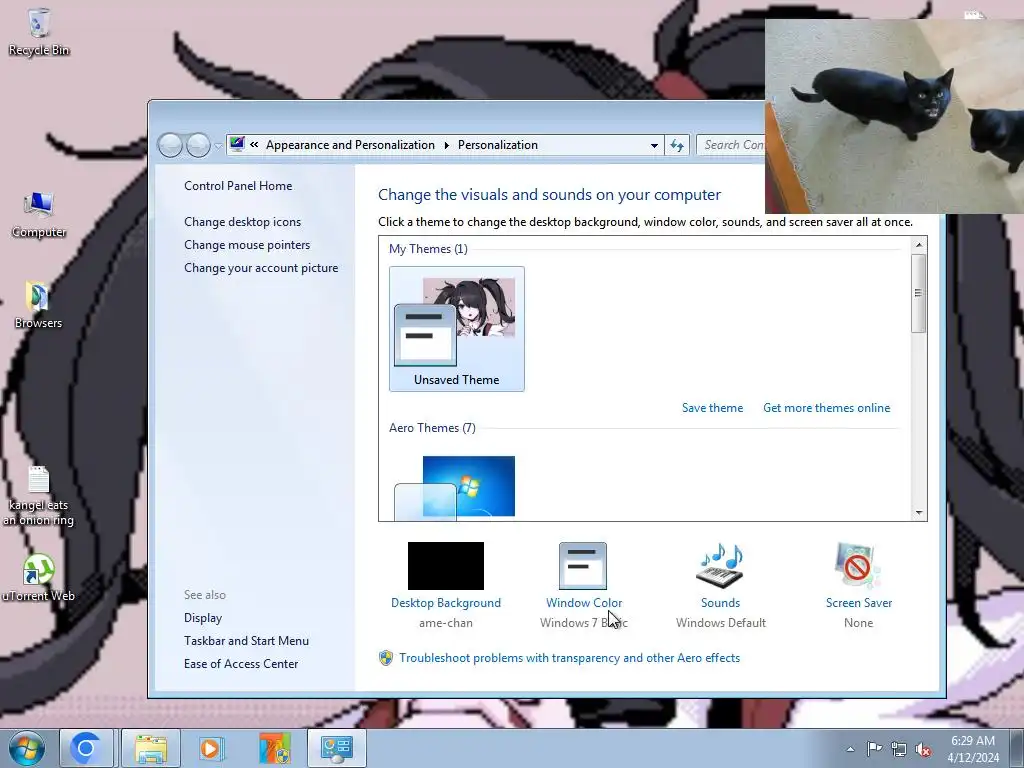Click the 'My Themes (1)' heading
Viewport: 1024px width, 768px height.
click(428, 249)
